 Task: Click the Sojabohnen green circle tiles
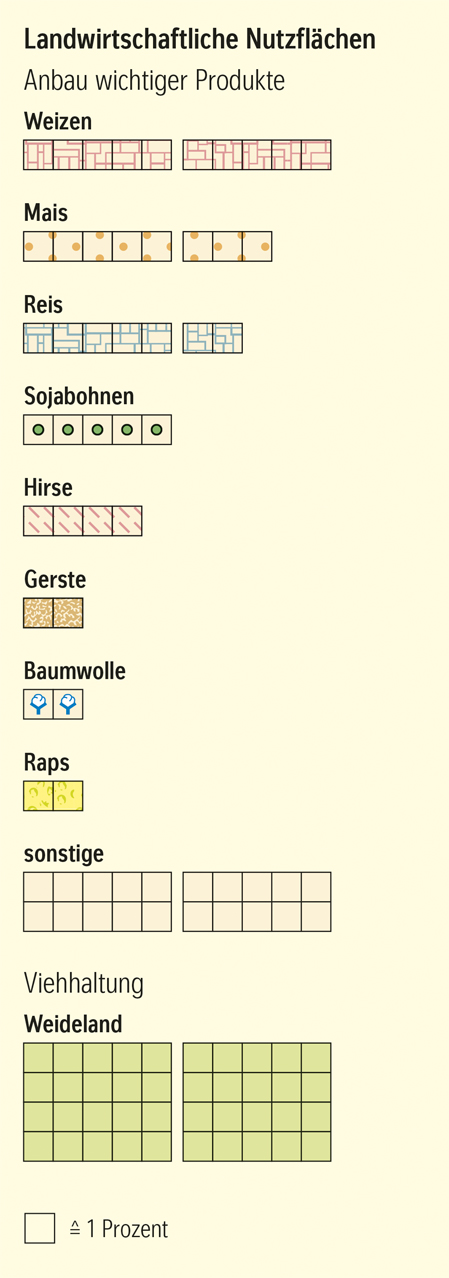(97, 429)
